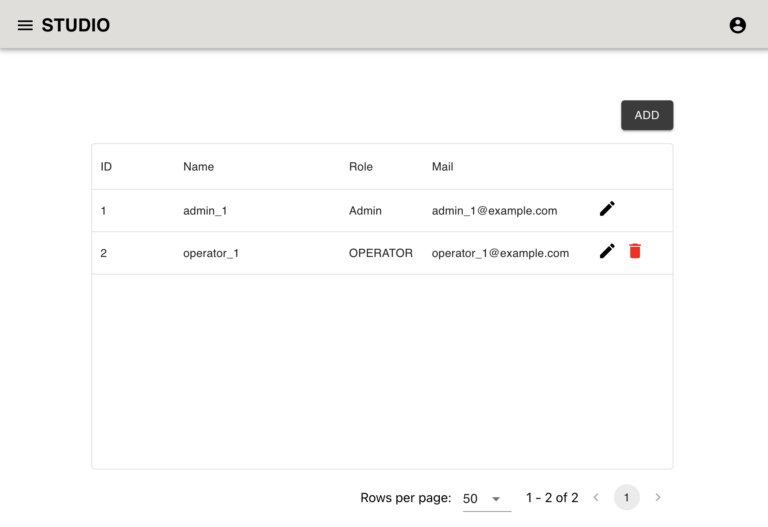Click the STUDIO title
Screen dimensions: 768x527
pos(75,25)
